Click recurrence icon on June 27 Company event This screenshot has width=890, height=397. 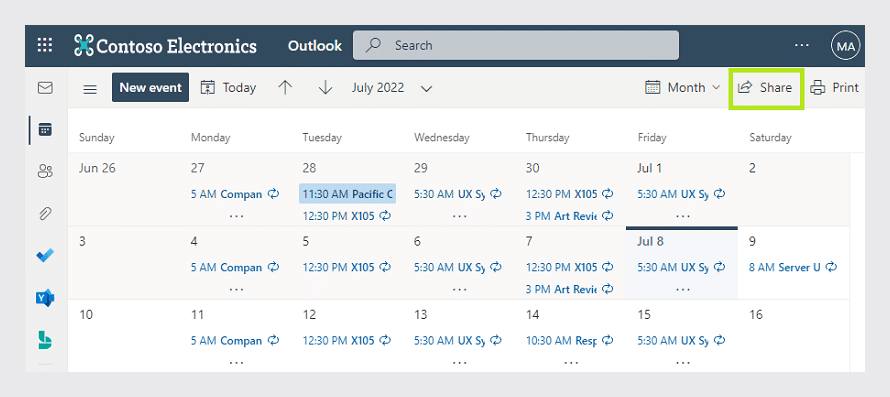point(273,194)
